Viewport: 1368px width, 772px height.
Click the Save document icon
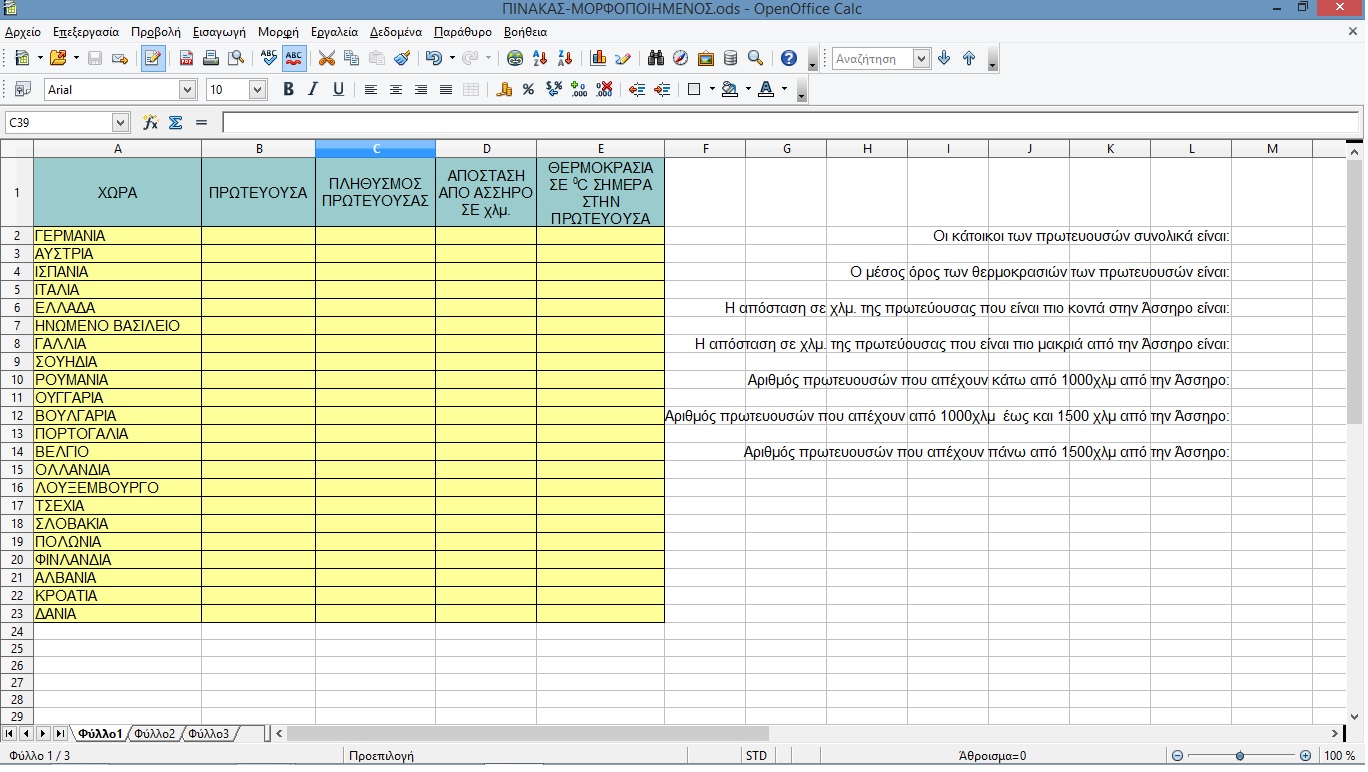[95, 58]
